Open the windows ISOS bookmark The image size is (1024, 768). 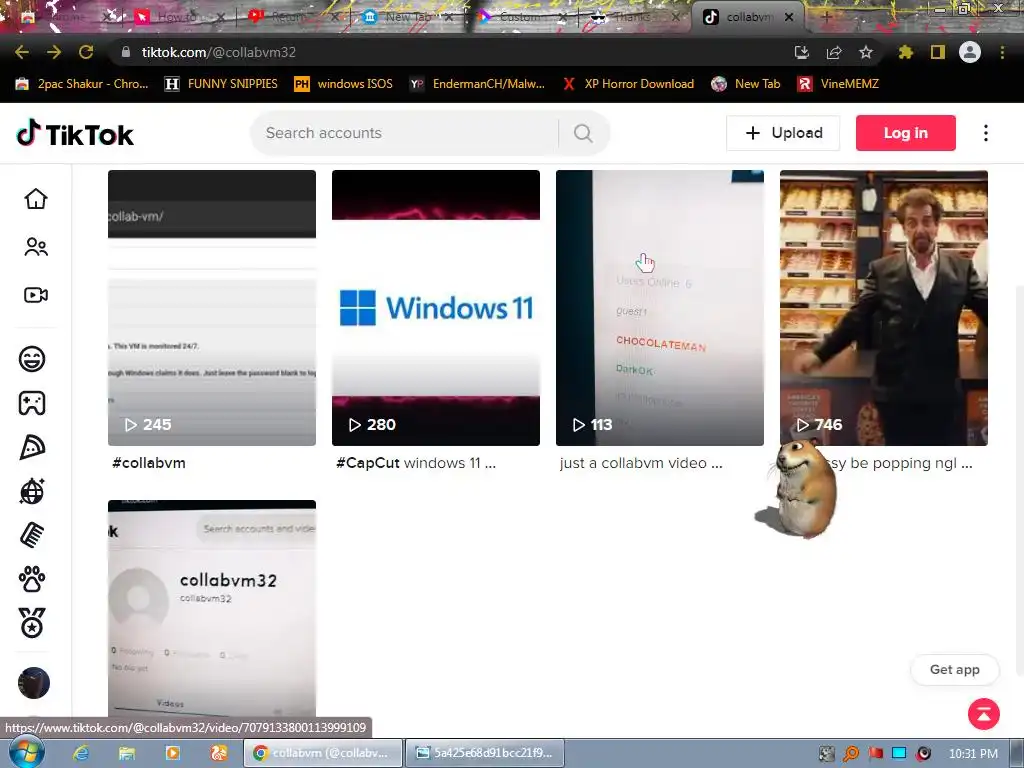tap(344, 84)
